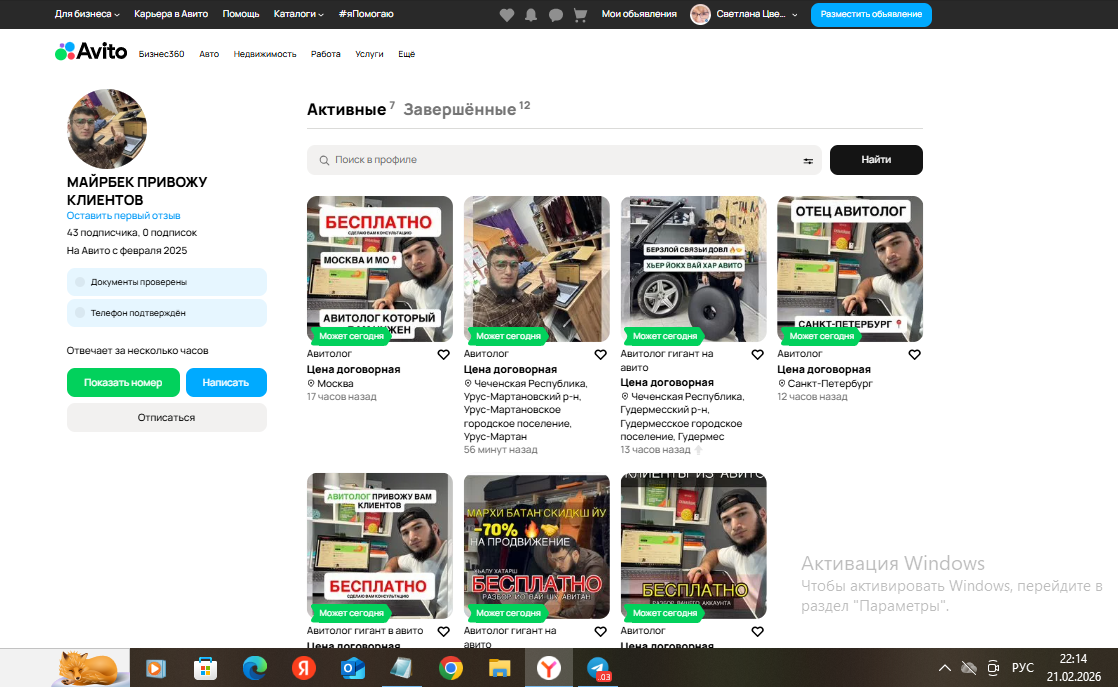The width and height of the screenshot is (1118, 687).
Task: Focus 'Поиск в профиле' search field
Action: [563, 160]
